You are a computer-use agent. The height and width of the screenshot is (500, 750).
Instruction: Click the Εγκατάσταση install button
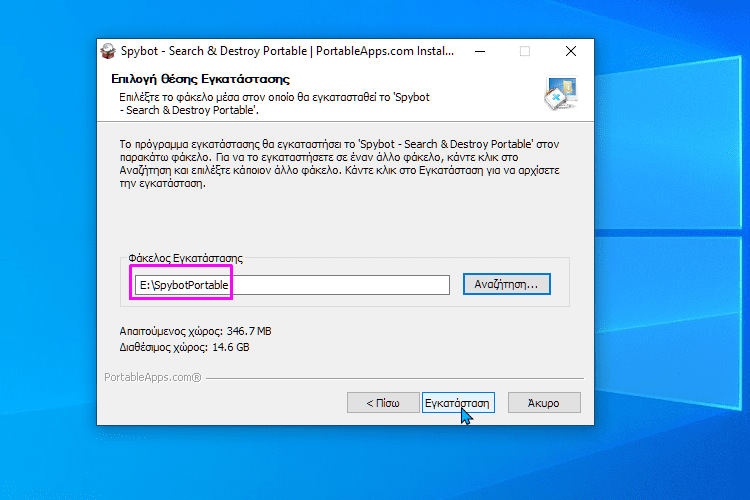[458, 403]
